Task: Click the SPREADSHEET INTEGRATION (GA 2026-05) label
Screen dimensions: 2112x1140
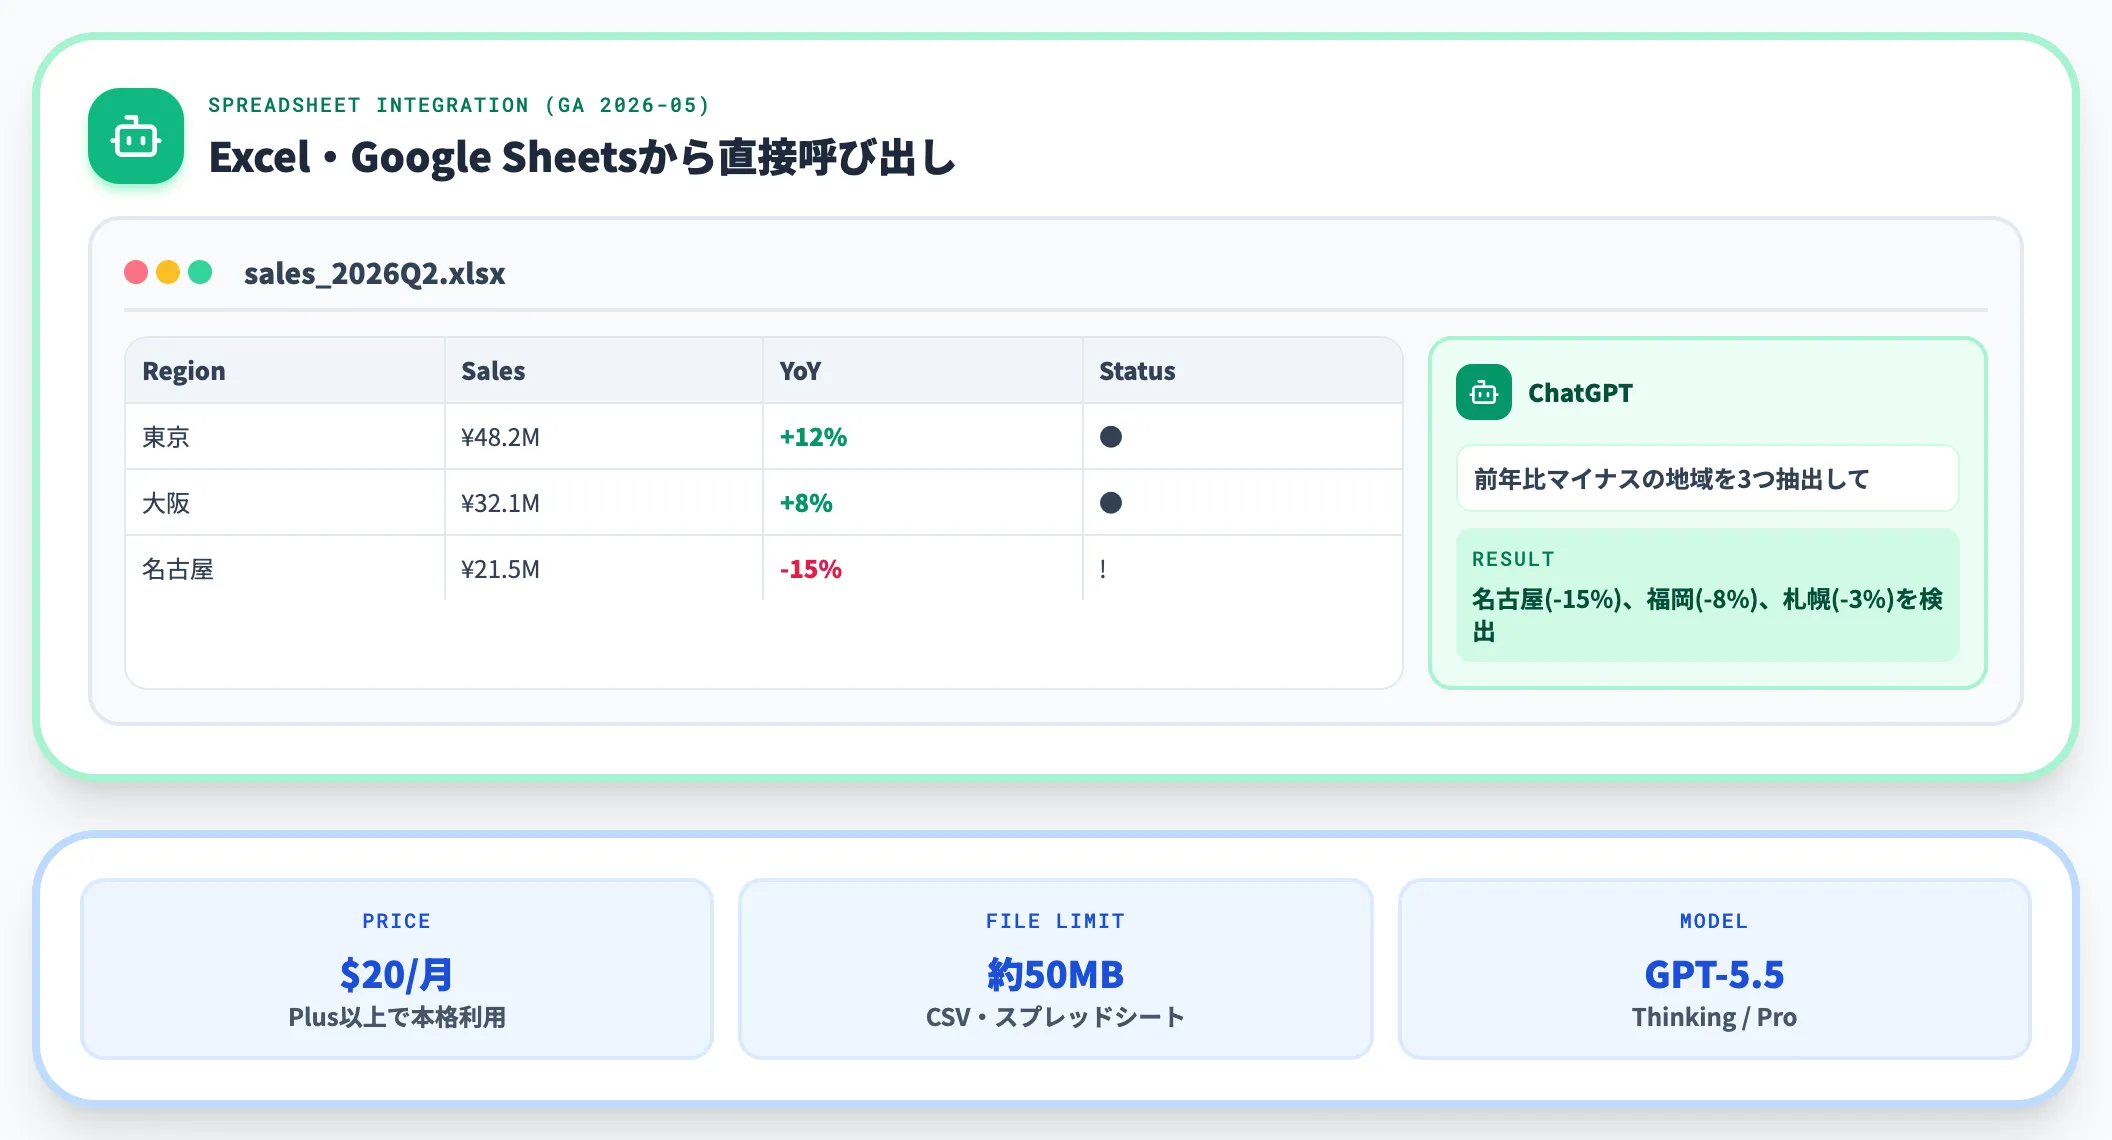Action: (x=459, y=105)
